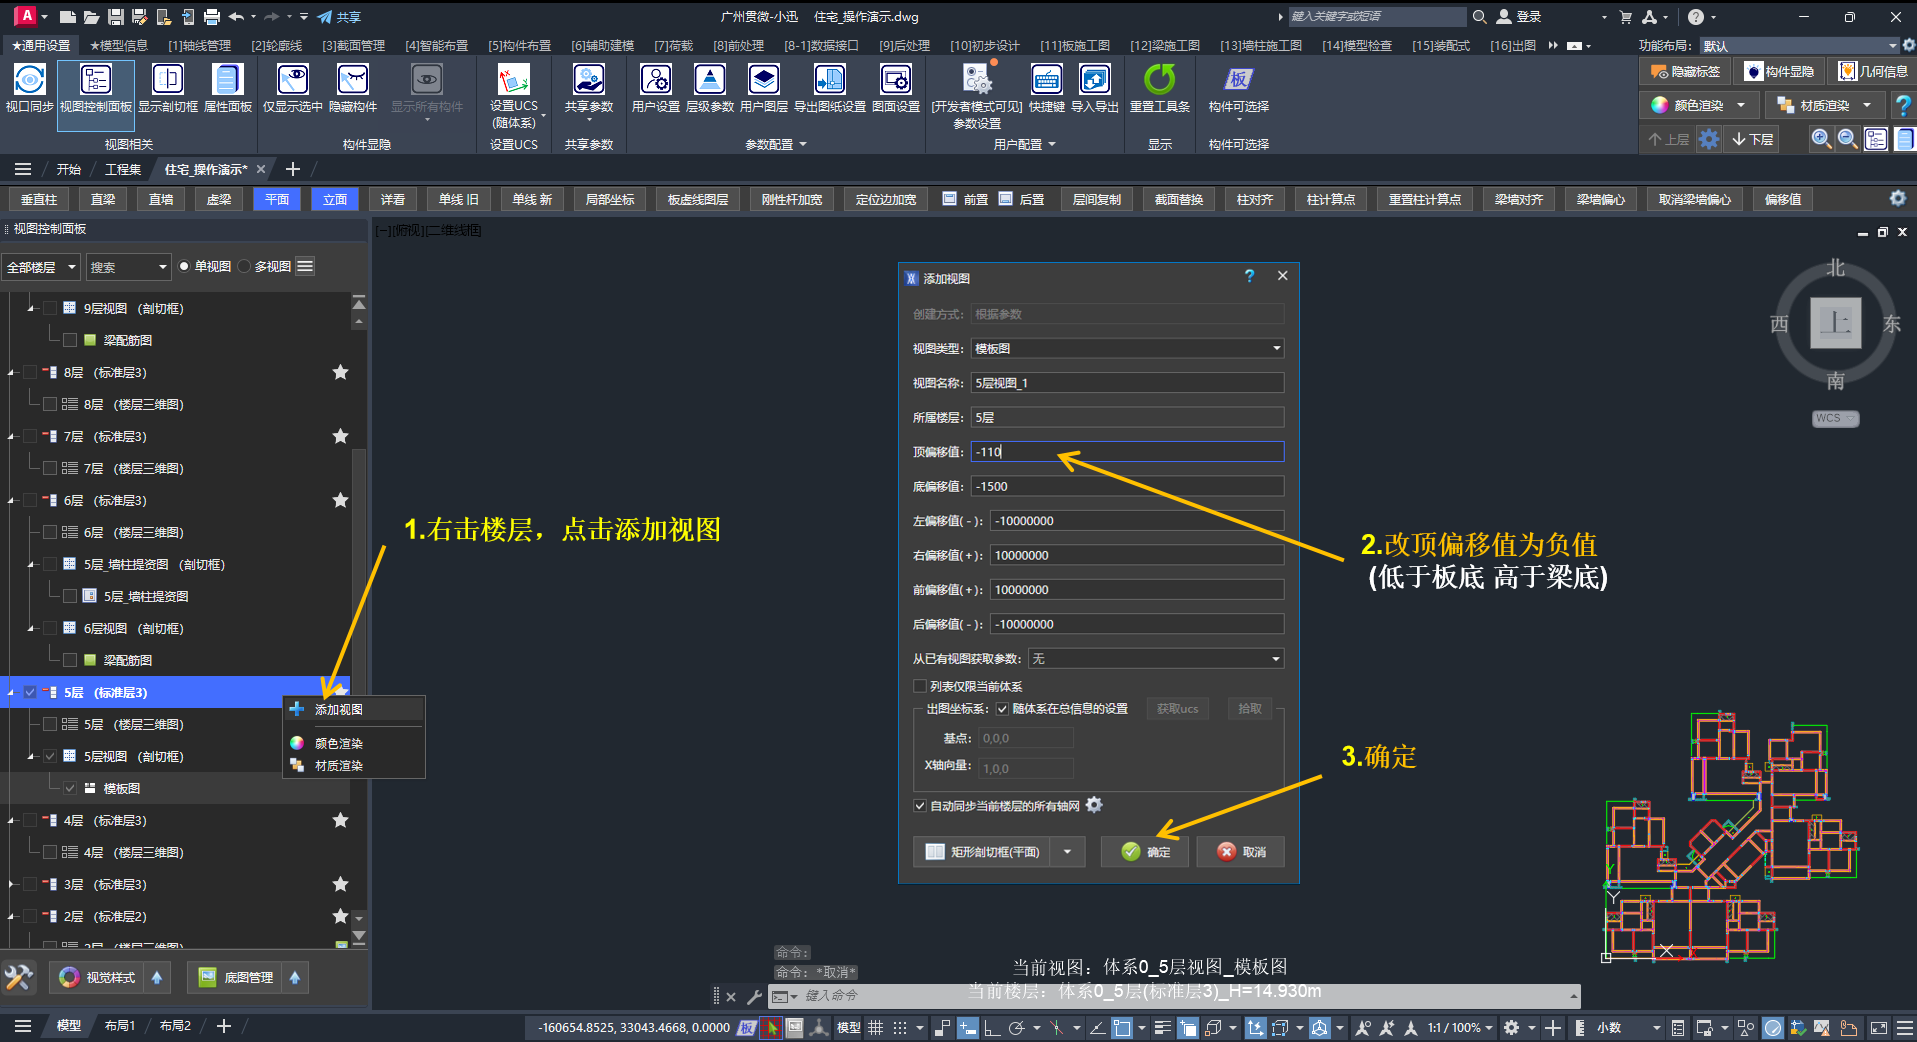Screen dimensions: 1917x1042
Task: Click the 显示剖切框 icon
Action: point(167,80)
